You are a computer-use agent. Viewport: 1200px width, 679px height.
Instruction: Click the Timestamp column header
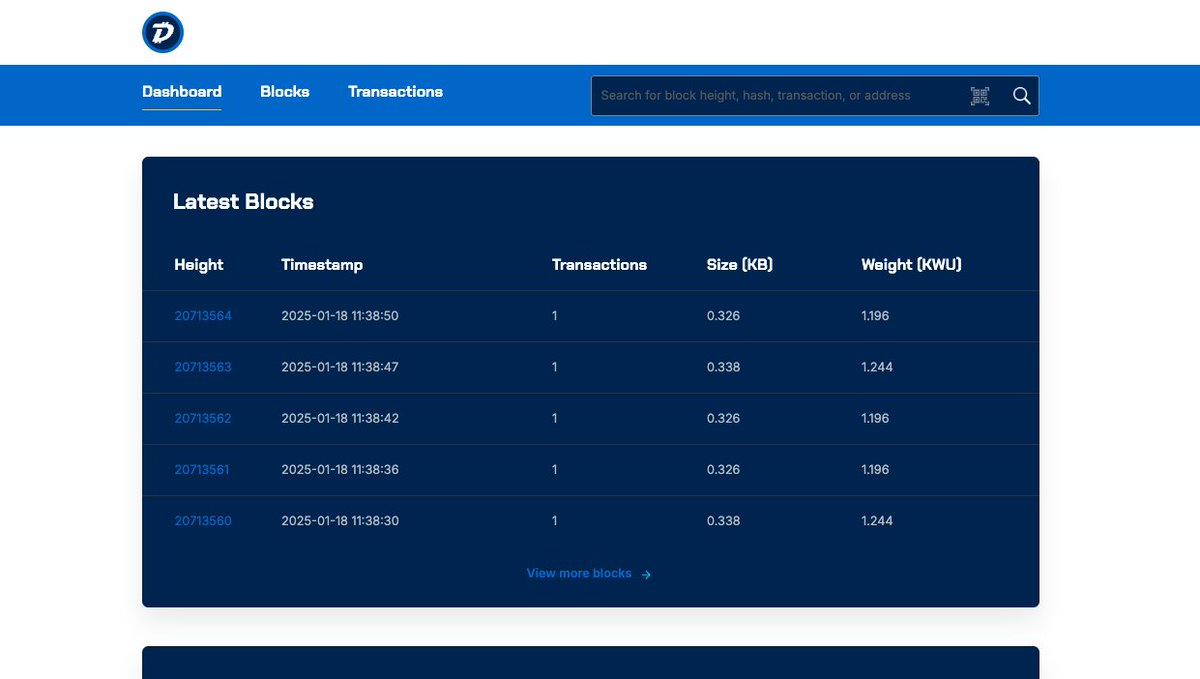tap(321, 264)
